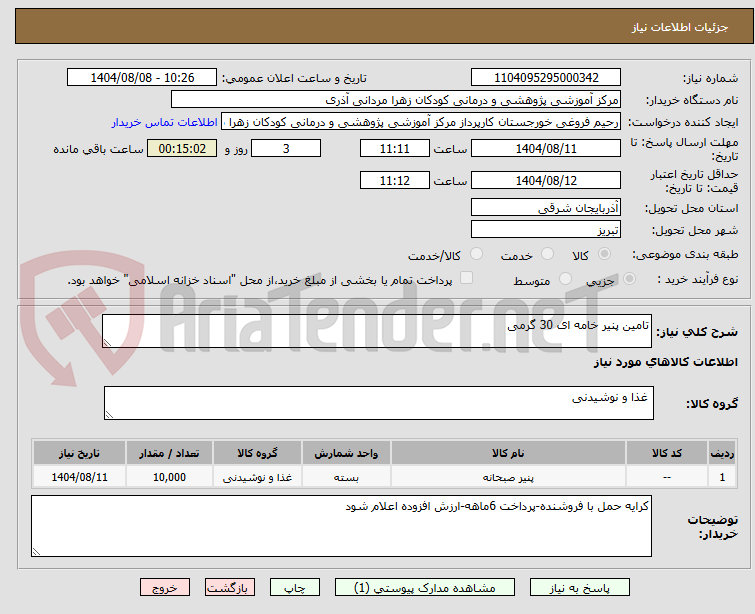Image resolution: width=755 pixels, height=614 pixels.
Task: Click the غذا و نوشیدنی table cell
Action: 258,477
